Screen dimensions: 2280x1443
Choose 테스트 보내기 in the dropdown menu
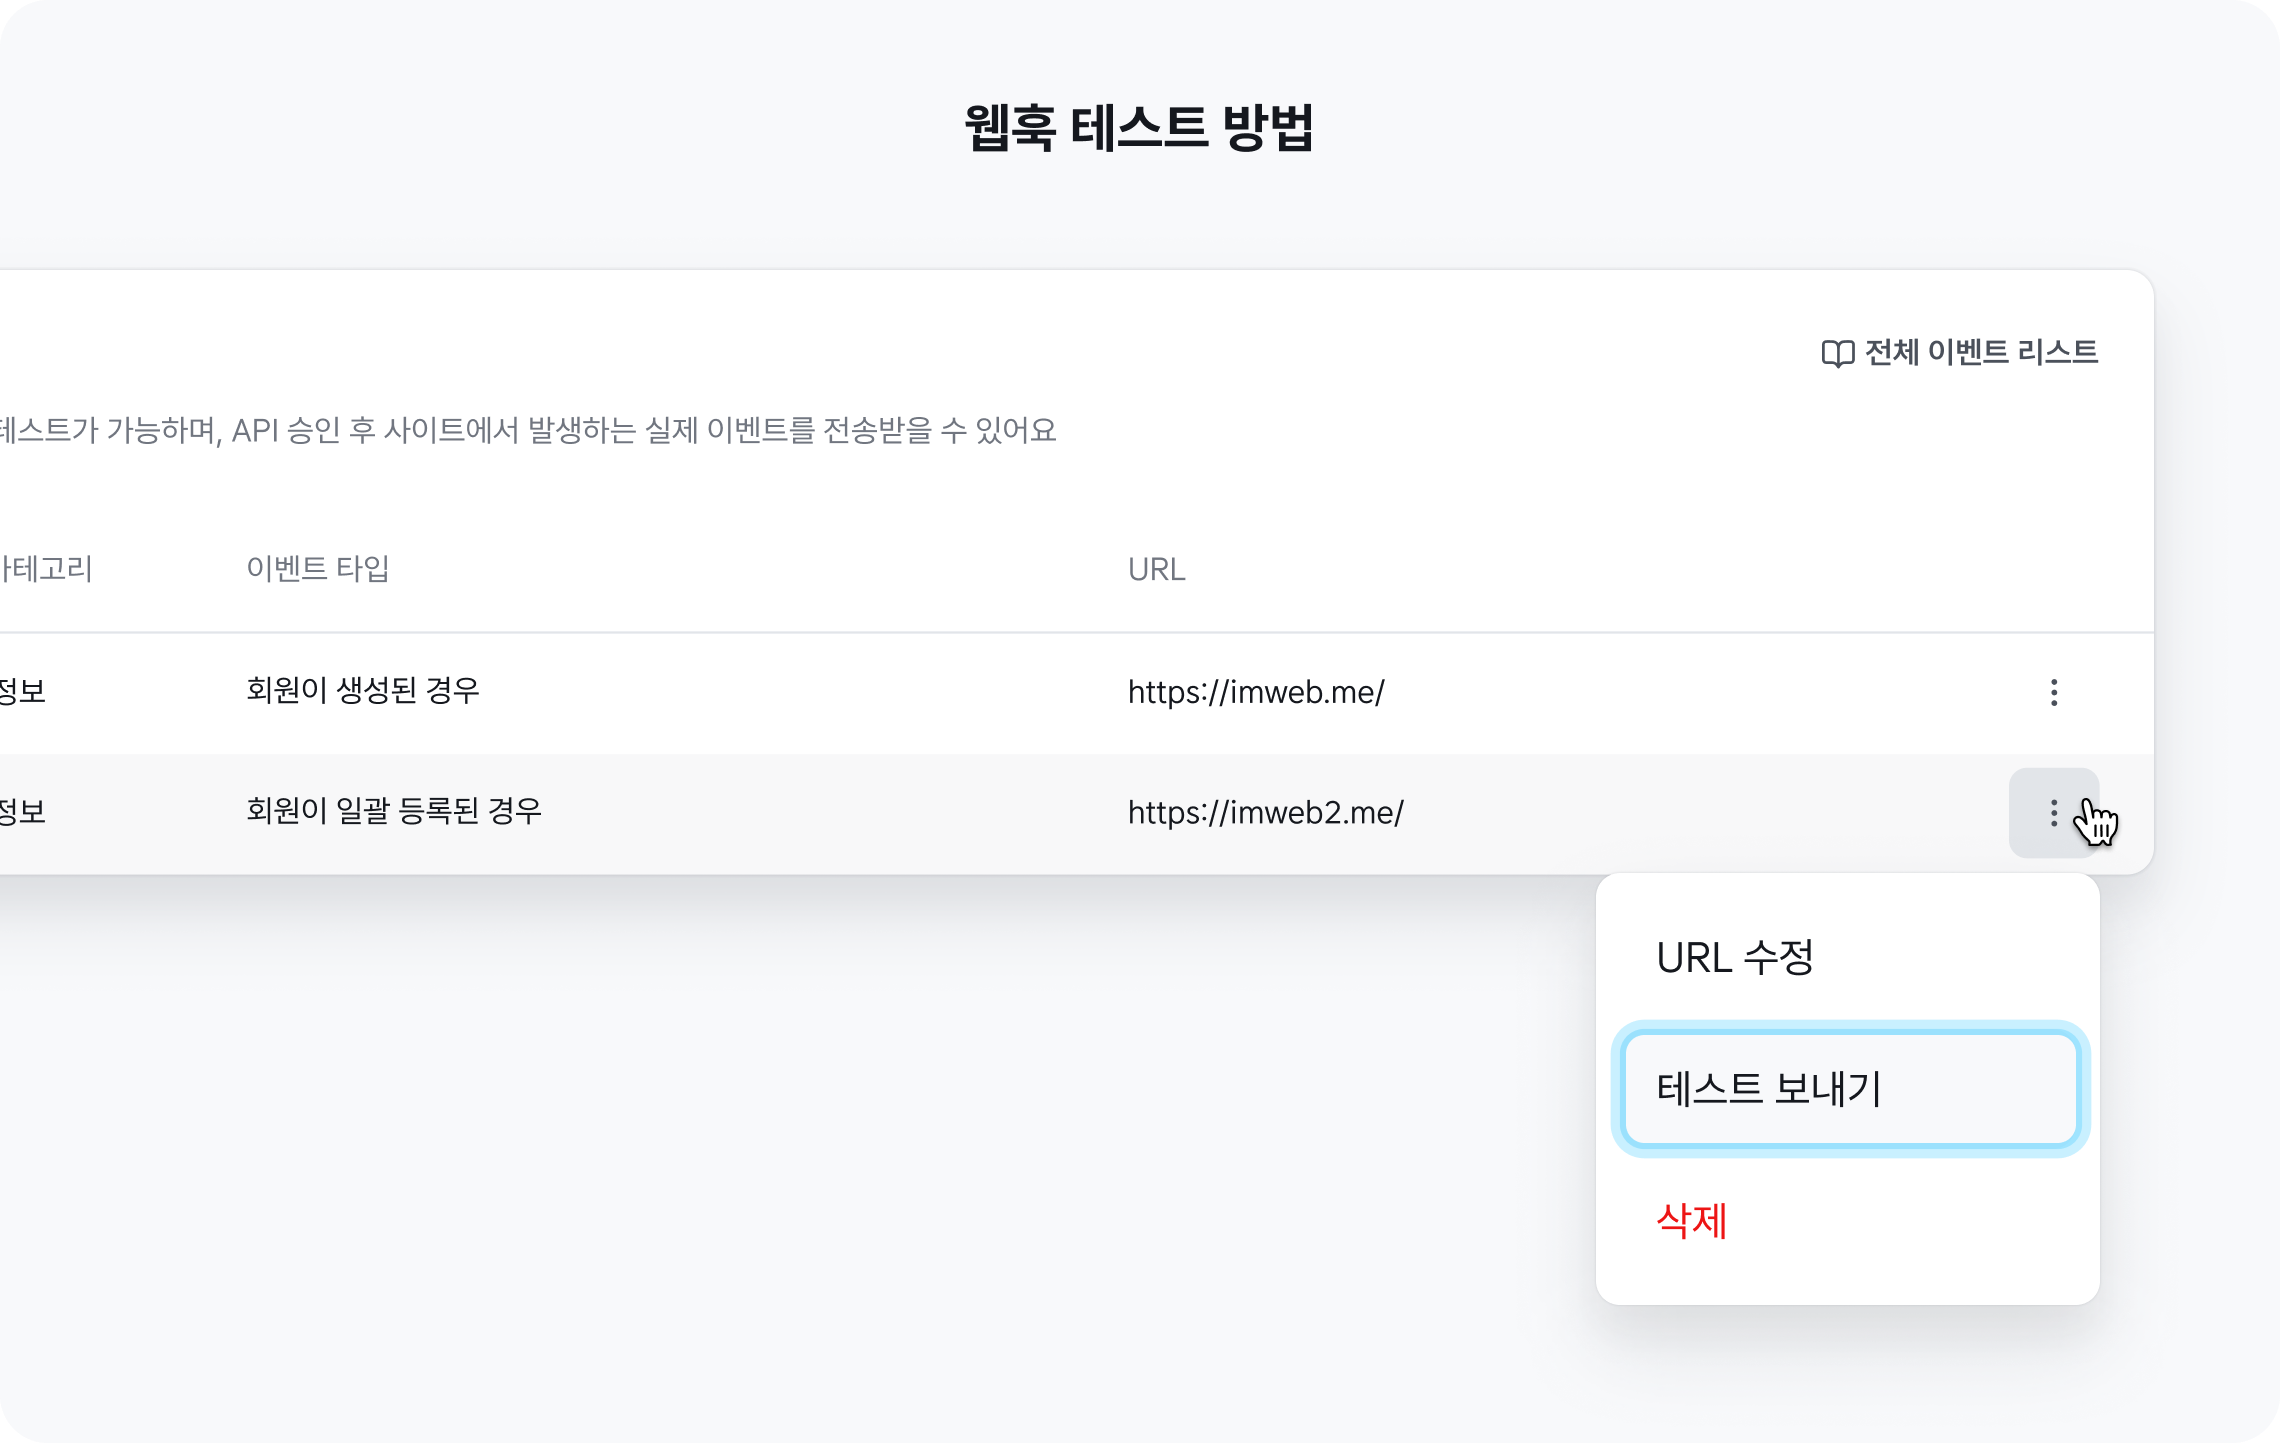pyautogui.click(x=1850, y=1089)
